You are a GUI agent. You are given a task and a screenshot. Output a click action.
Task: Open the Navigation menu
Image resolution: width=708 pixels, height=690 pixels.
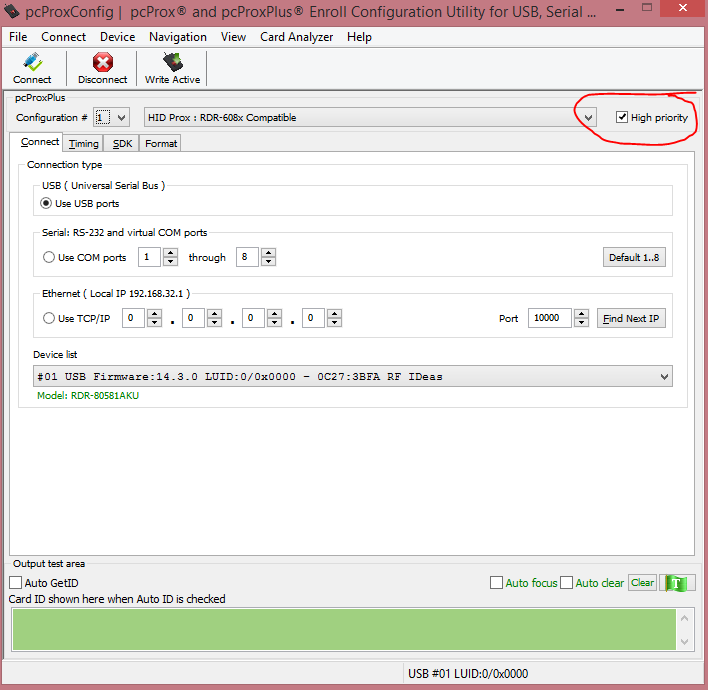[178, 37]
